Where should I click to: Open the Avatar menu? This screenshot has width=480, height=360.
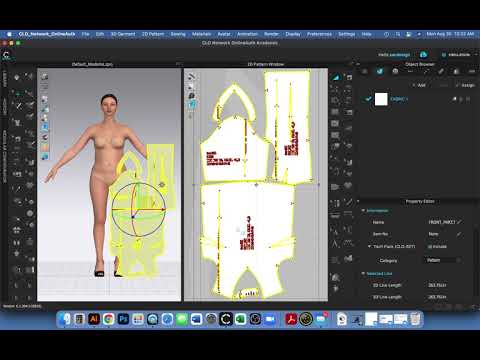pyautogui.click(x=224, y=34)
